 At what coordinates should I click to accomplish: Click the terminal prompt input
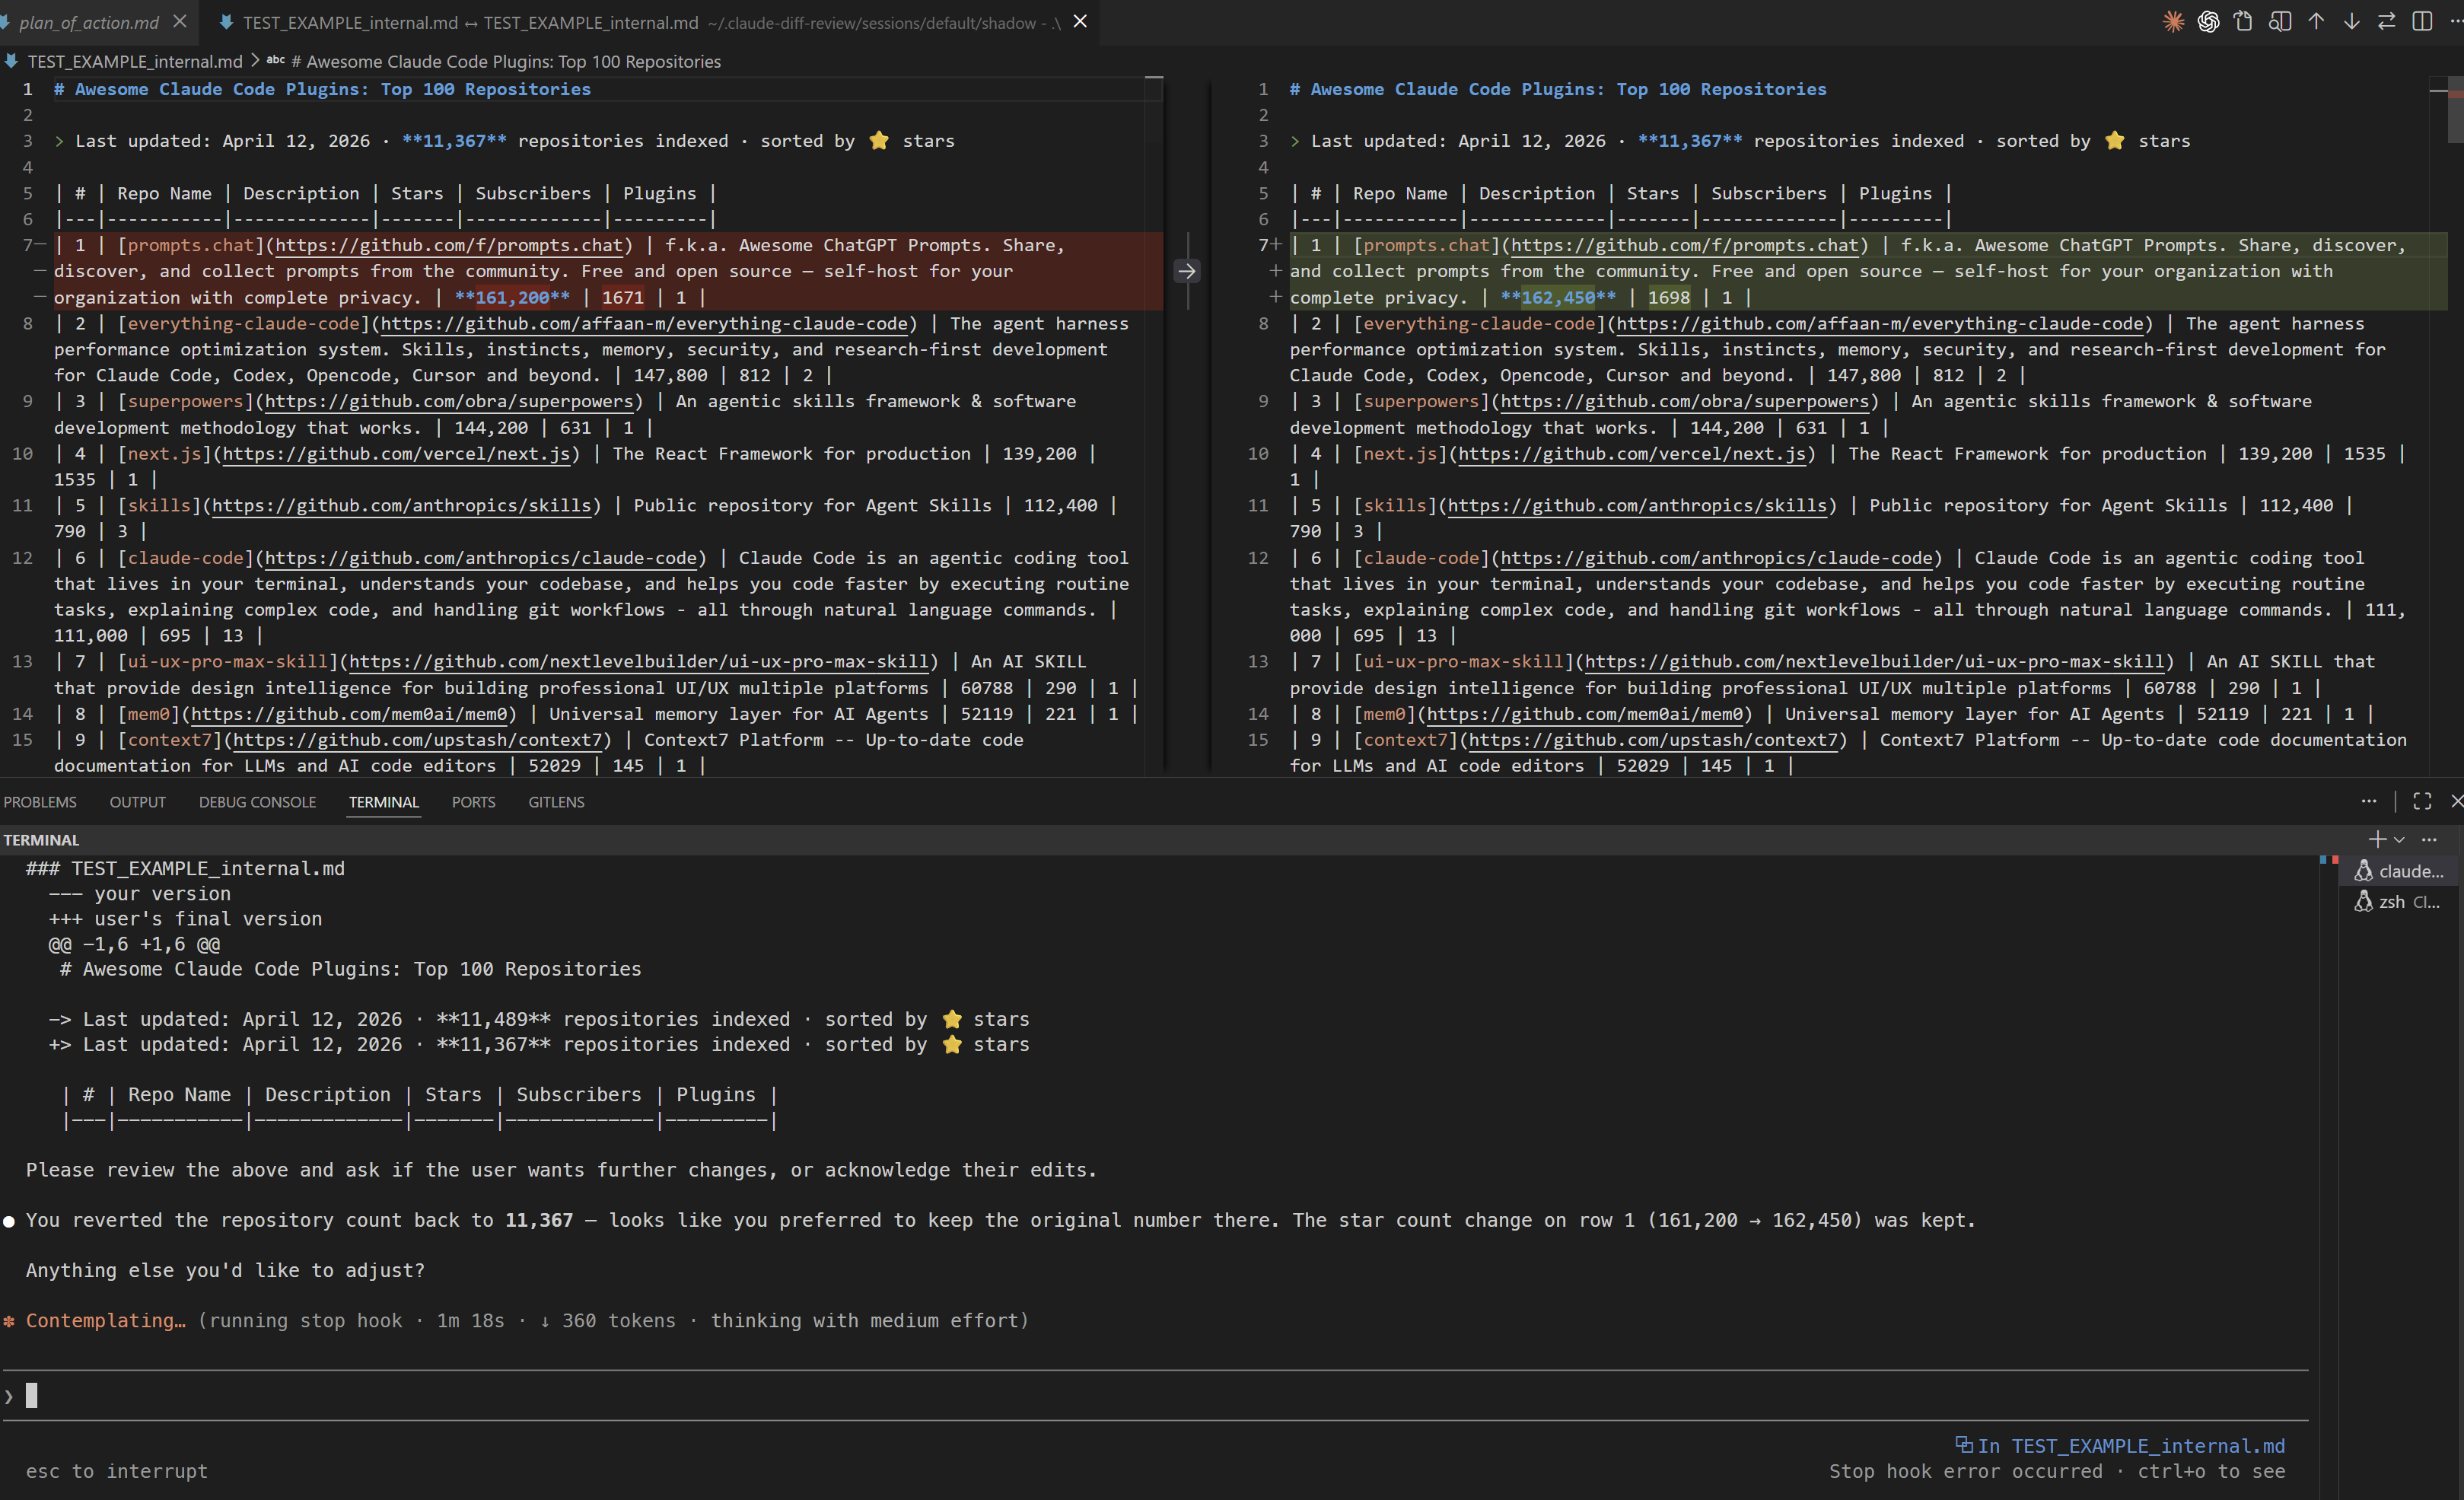(x=1155, y=1395)
